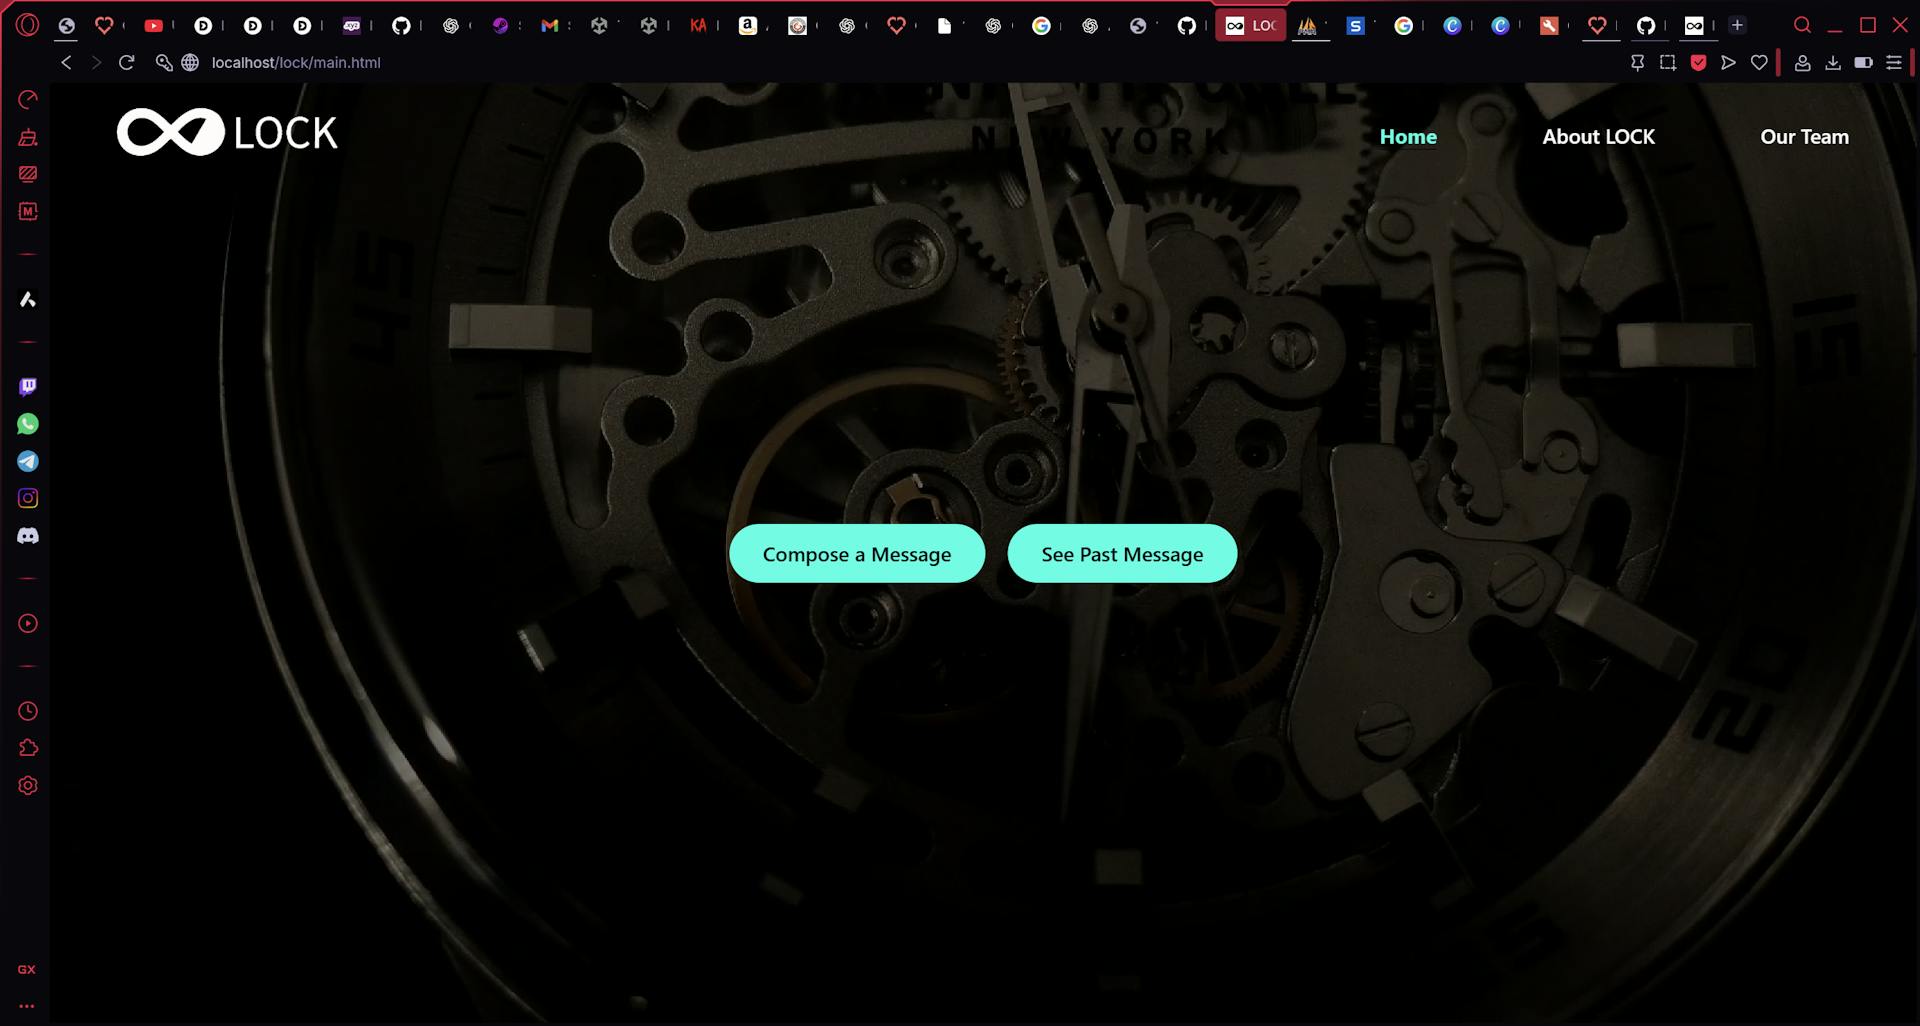The image size is (1920, 1026).
Task: Toggle the battery saver icon
Action: click(1863, 62)
